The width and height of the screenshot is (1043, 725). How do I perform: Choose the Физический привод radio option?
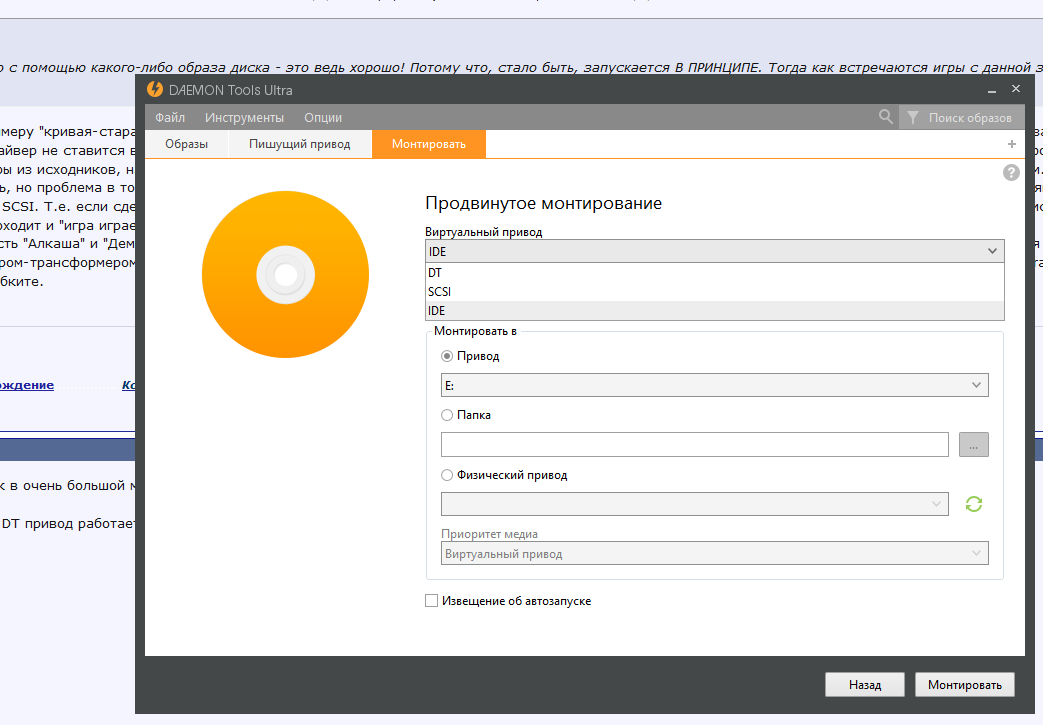tap(447, 475)
